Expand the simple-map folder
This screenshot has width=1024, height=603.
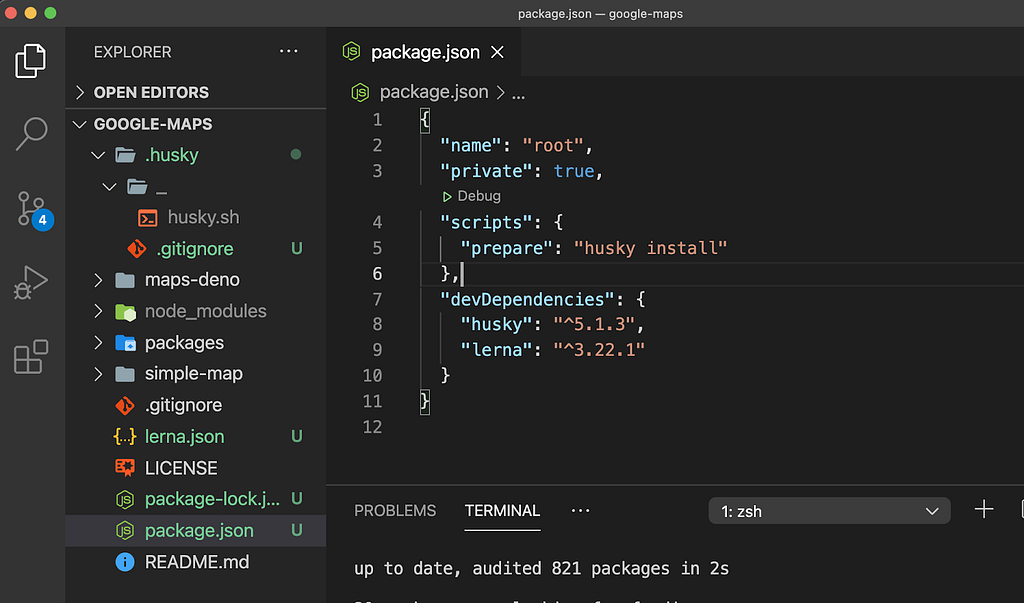click(x=196, y=374)
